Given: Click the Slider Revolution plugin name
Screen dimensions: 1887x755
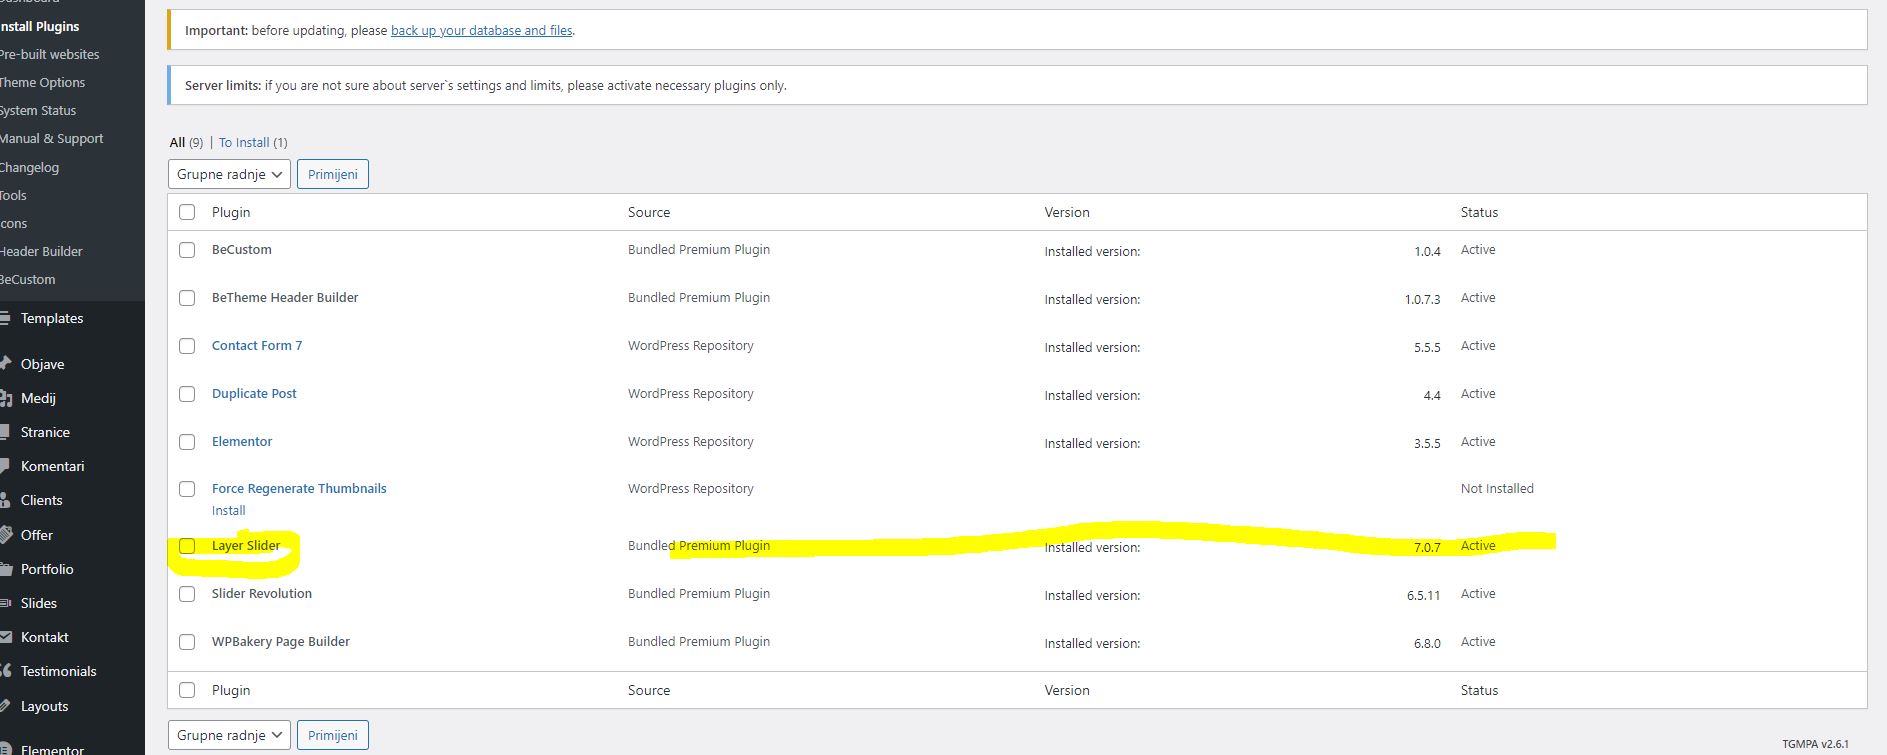Looking at the screenshot, I should 262,593.
